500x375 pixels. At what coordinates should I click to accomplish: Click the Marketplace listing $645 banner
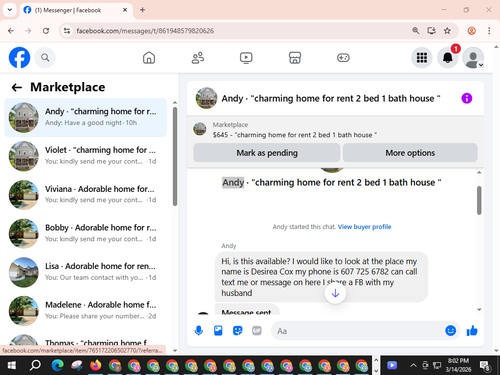[335, 130]
